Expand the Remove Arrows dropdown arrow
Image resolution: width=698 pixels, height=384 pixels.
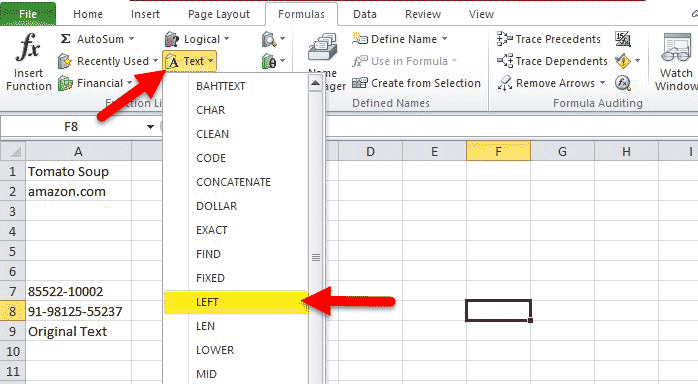pos(602,83)
